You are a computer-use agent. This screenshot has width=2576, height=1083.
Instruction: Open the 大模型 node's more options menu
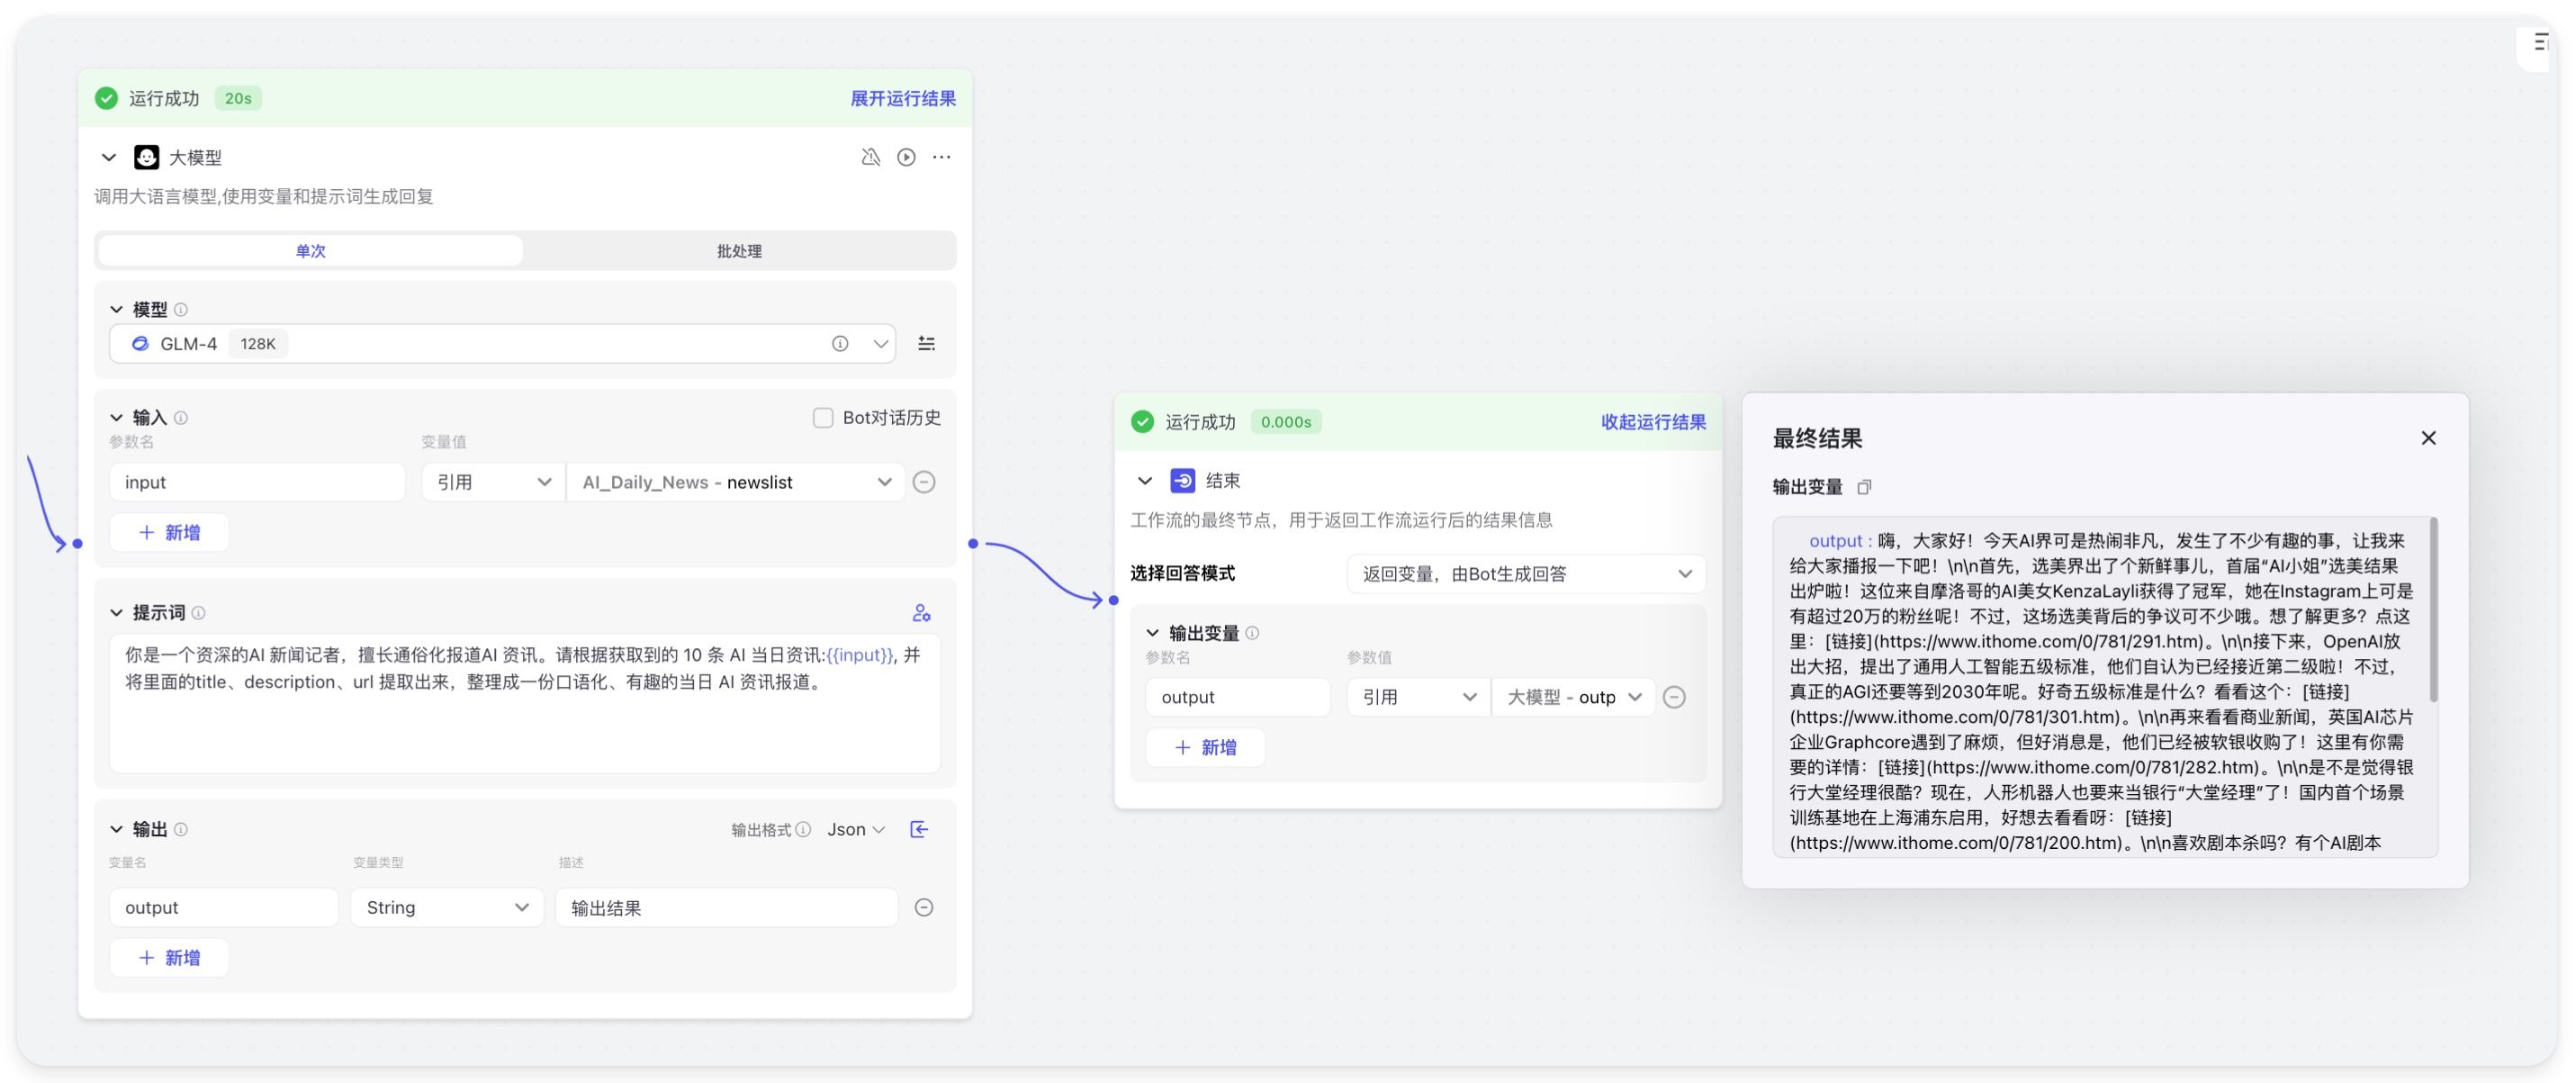pyautogui.click(x=941, y=157)
